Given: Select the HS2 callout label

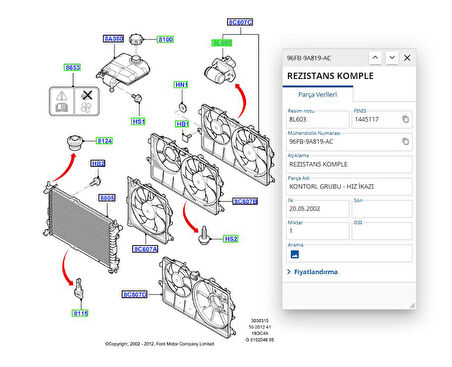Looking at the screenshot, I should (231, 239).
